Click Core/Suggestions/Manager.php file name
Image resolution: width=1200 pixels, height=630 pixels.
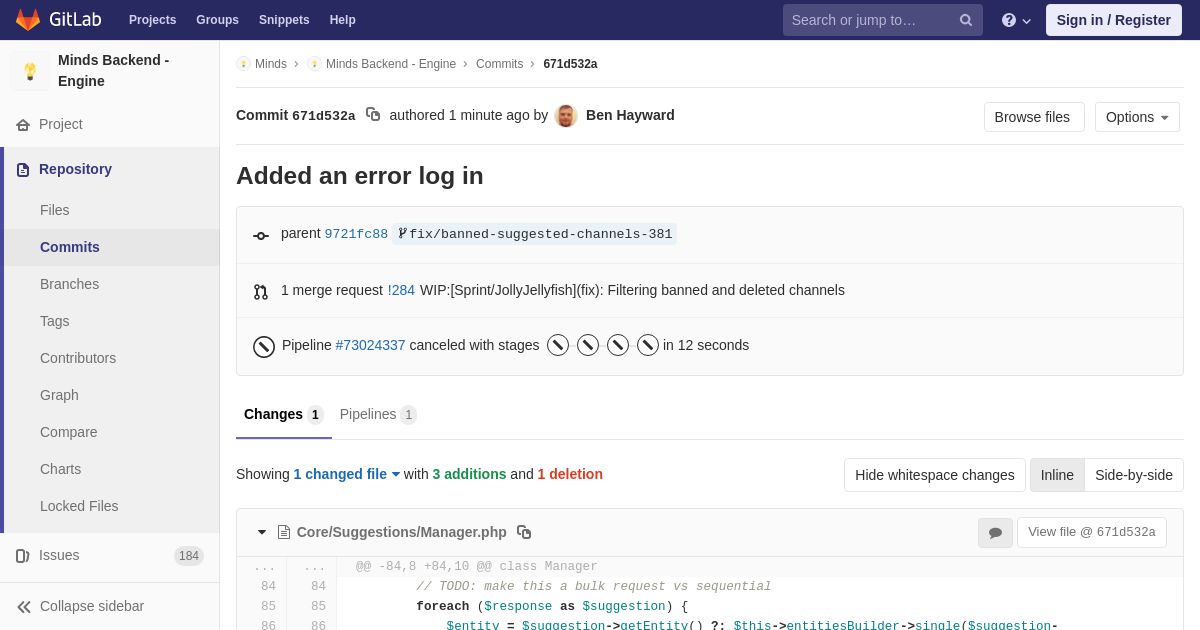click(x=402, y=532)
